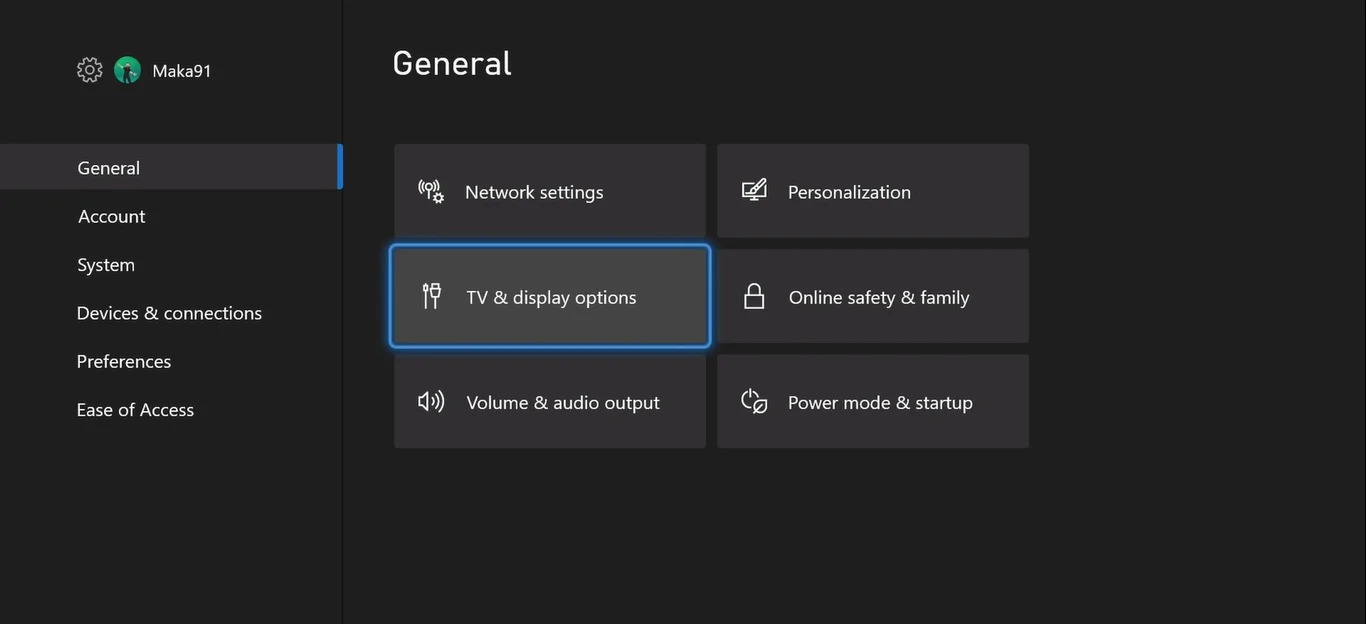This screenshot has height=624, width=1366.
Task: Click the Personalization monitor-pencil icon
Action: pyautogui.click(x=754, y=190)
